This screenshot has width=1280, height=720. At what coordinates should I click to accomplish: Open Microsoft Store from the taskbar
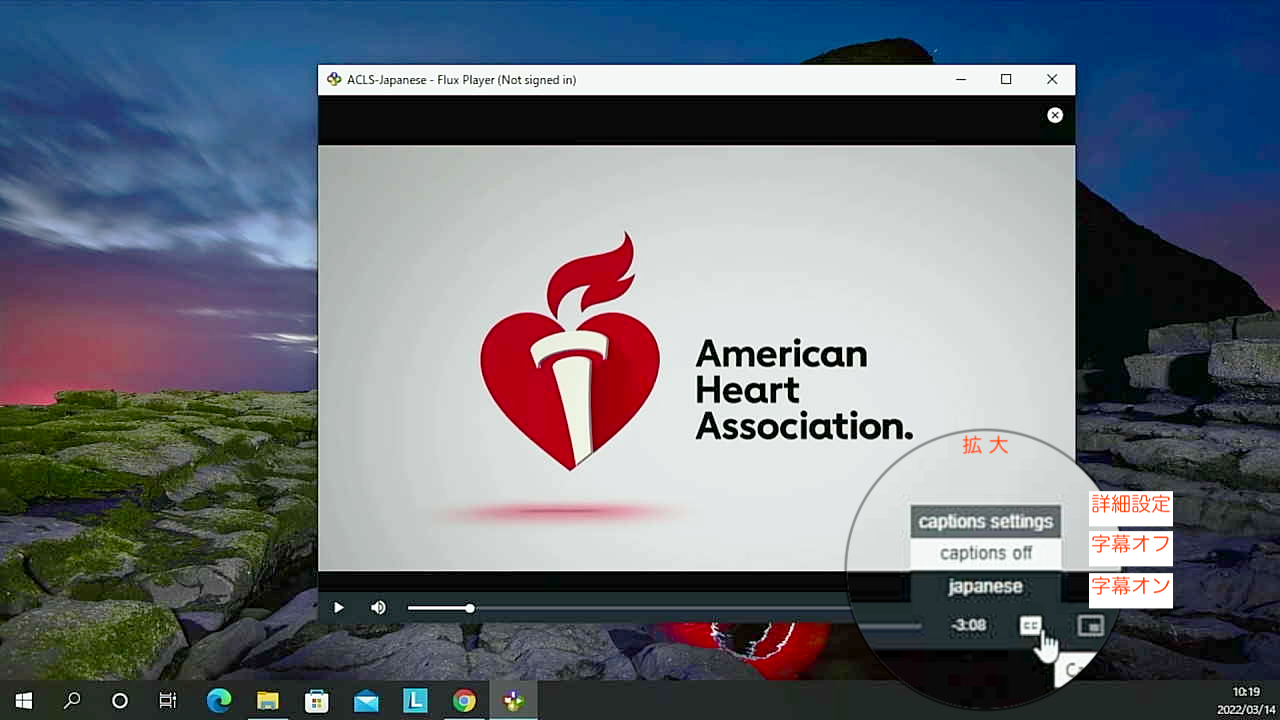[x=317, y=701]
